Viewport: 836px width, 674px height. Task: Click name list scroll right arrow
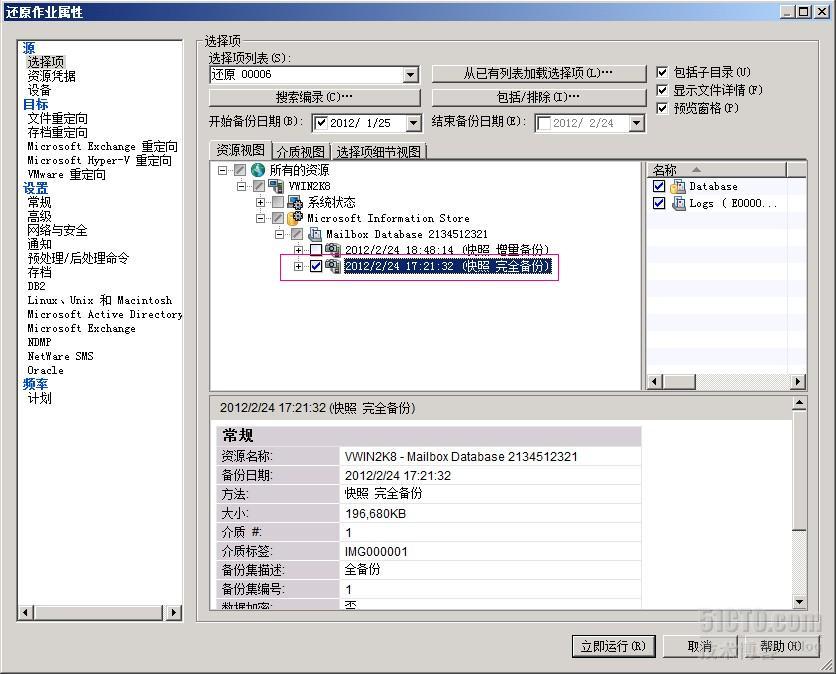pos(798,382)
